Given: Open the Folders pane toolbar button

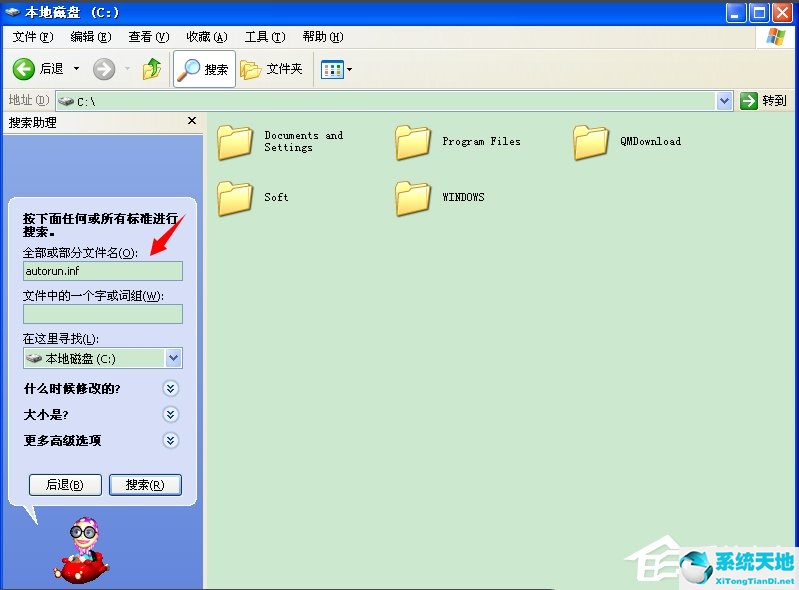Looking at the screenshot, I should [271, 69].
